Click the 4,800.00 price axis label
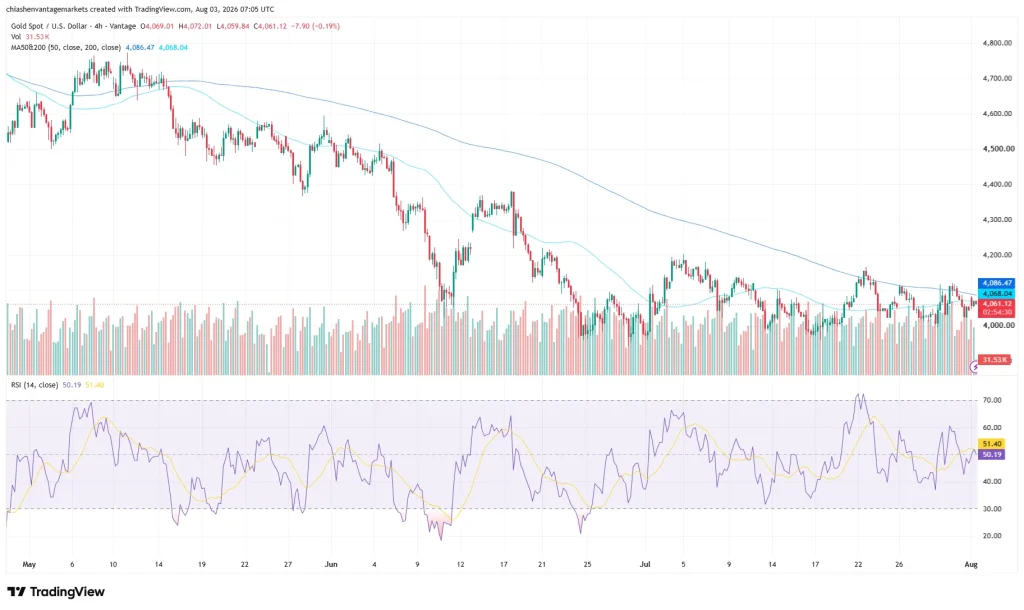The height and width of the screenshot is (610, 1024). pyautogui.click(x=998, y=43)
